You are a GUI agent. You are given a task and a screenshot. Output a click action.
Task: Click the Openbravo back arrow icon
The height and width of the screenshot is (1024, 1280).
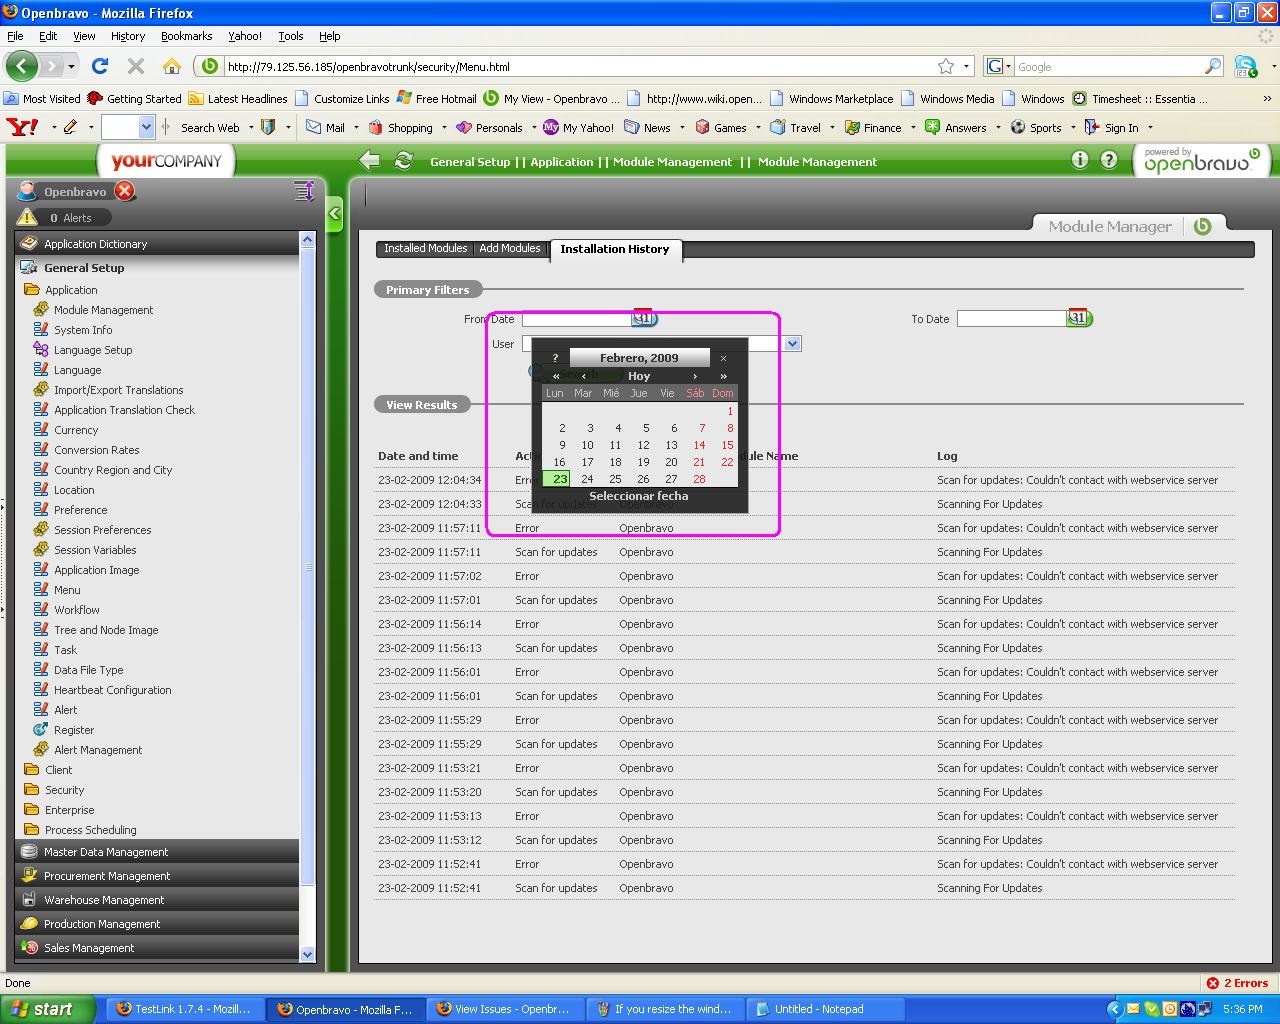[369, 161]
